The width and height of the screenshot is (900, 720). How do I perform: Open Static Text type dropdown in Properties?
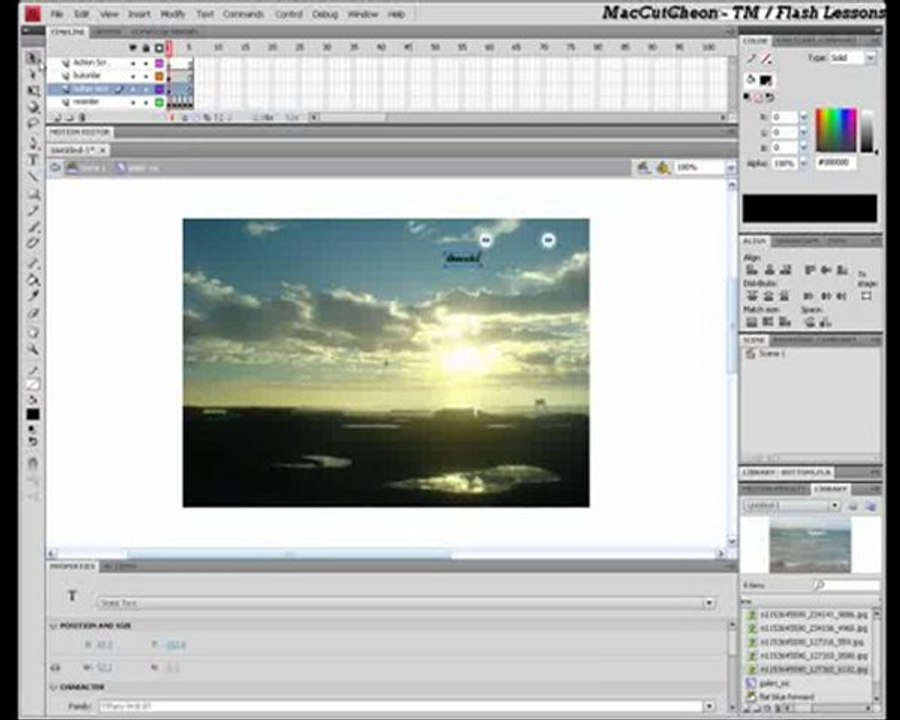coord(406,603)
